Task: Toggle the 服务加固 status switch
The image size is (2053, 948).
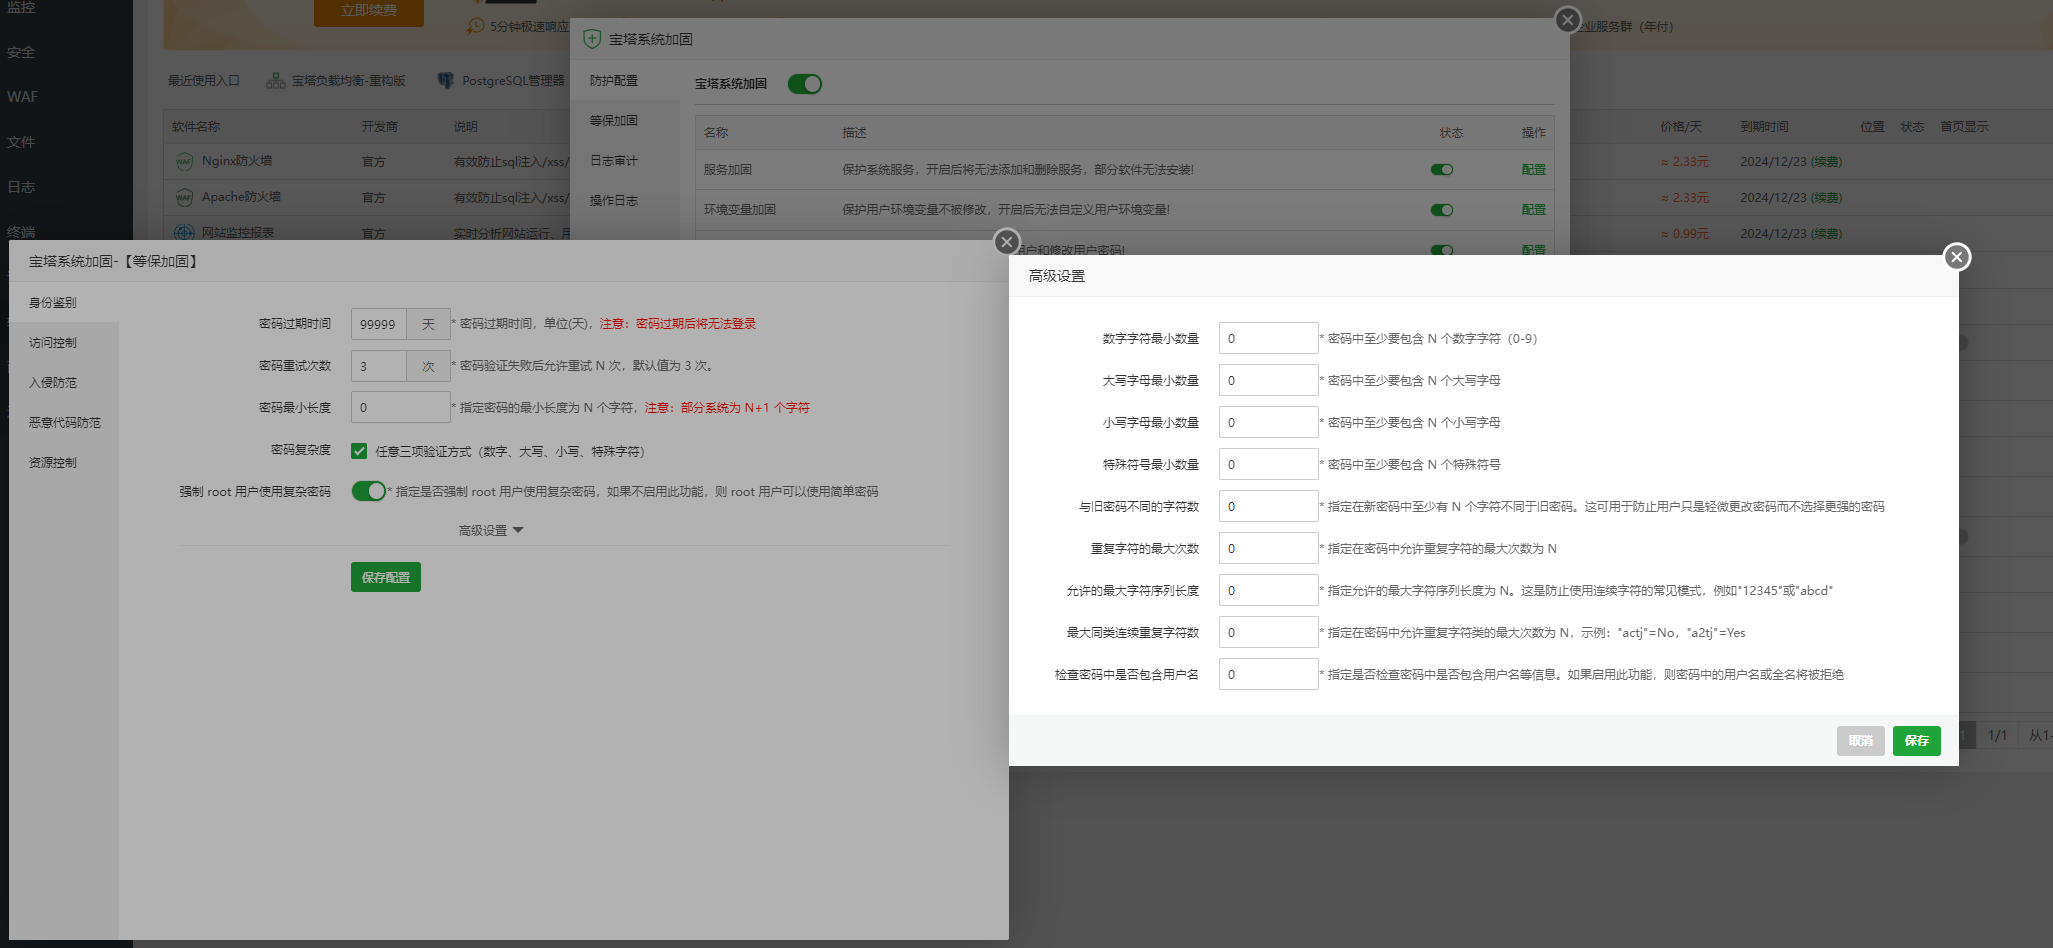Action: pyautogui.click(x=1442, y=170)
